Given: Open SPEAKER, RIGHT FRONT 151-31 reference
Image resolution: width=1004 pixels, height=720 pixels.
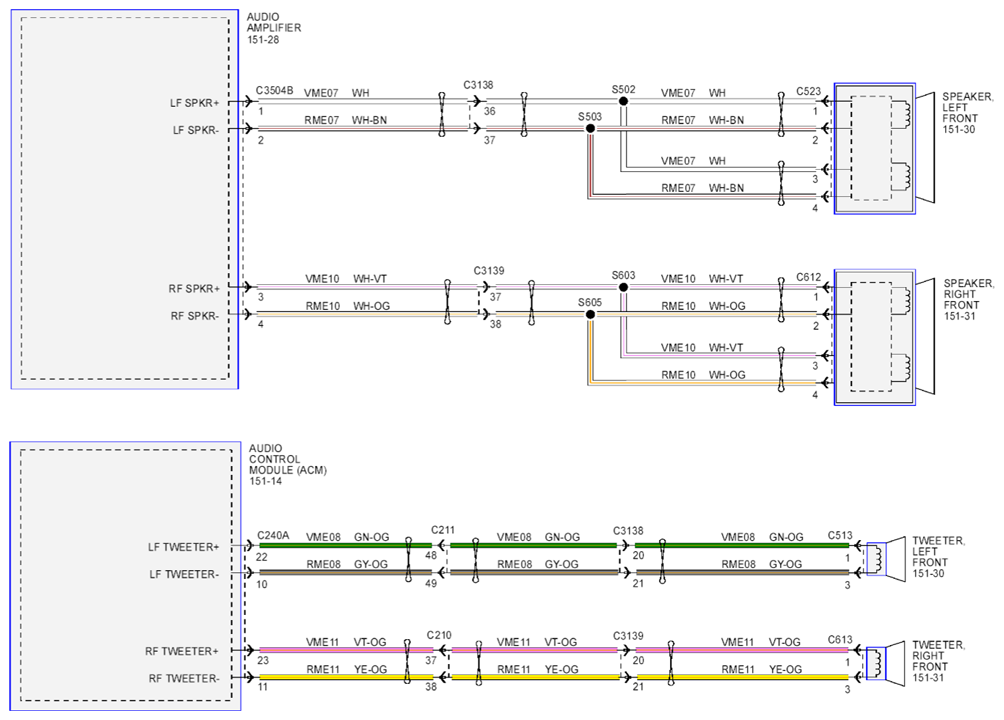Looking at the screenshot, I should click(x=969, y=299).
